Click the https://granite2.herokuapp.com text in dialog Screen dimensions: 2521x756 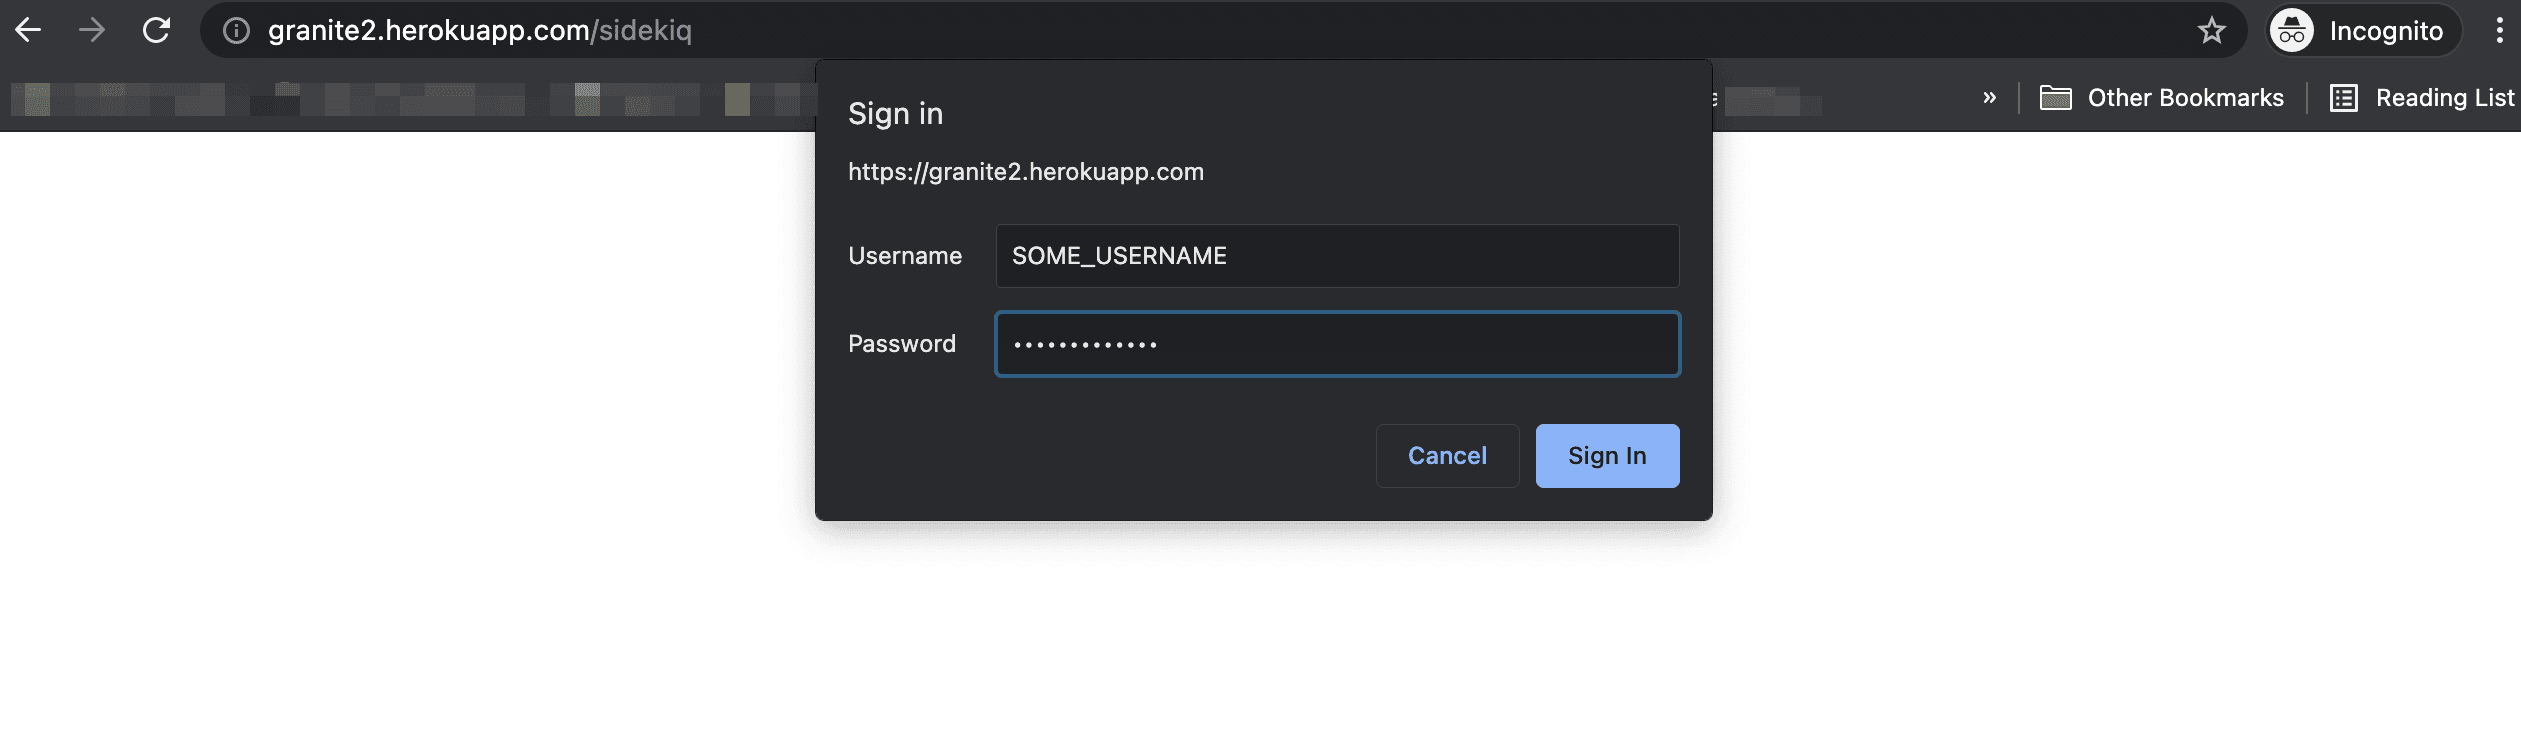click(1026, 172)
